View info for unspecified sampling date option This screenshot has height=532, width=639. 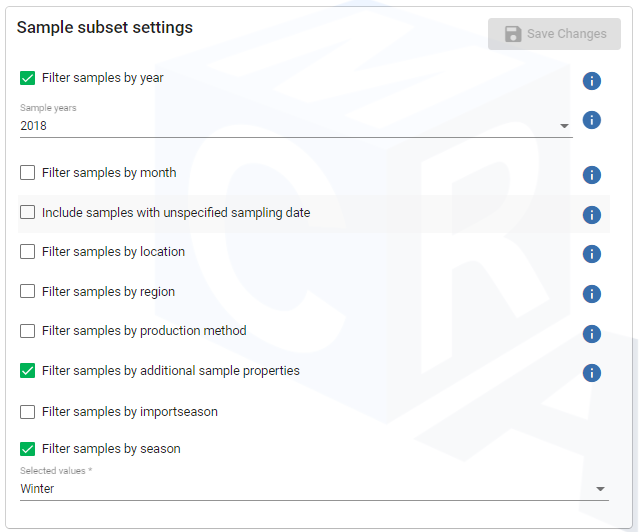(591, 214)
